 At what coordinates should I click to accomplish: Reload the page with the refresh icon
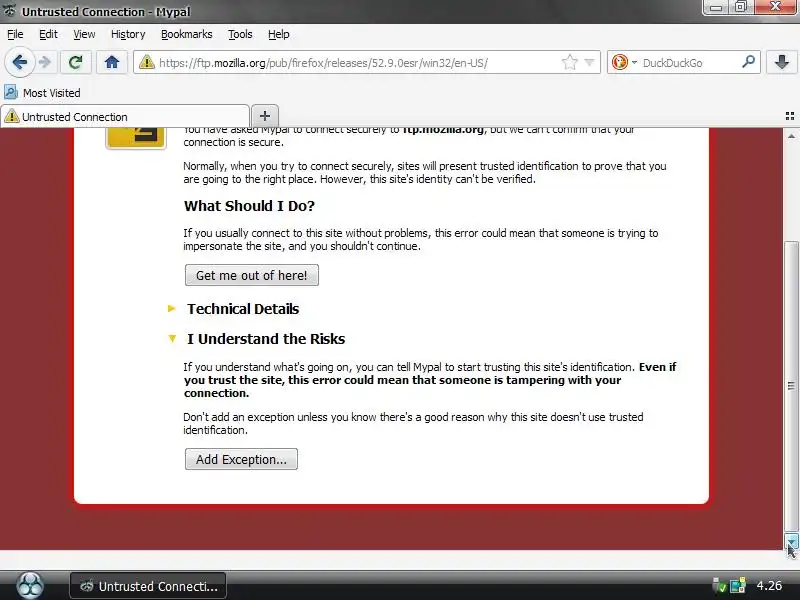coord(76,63)
